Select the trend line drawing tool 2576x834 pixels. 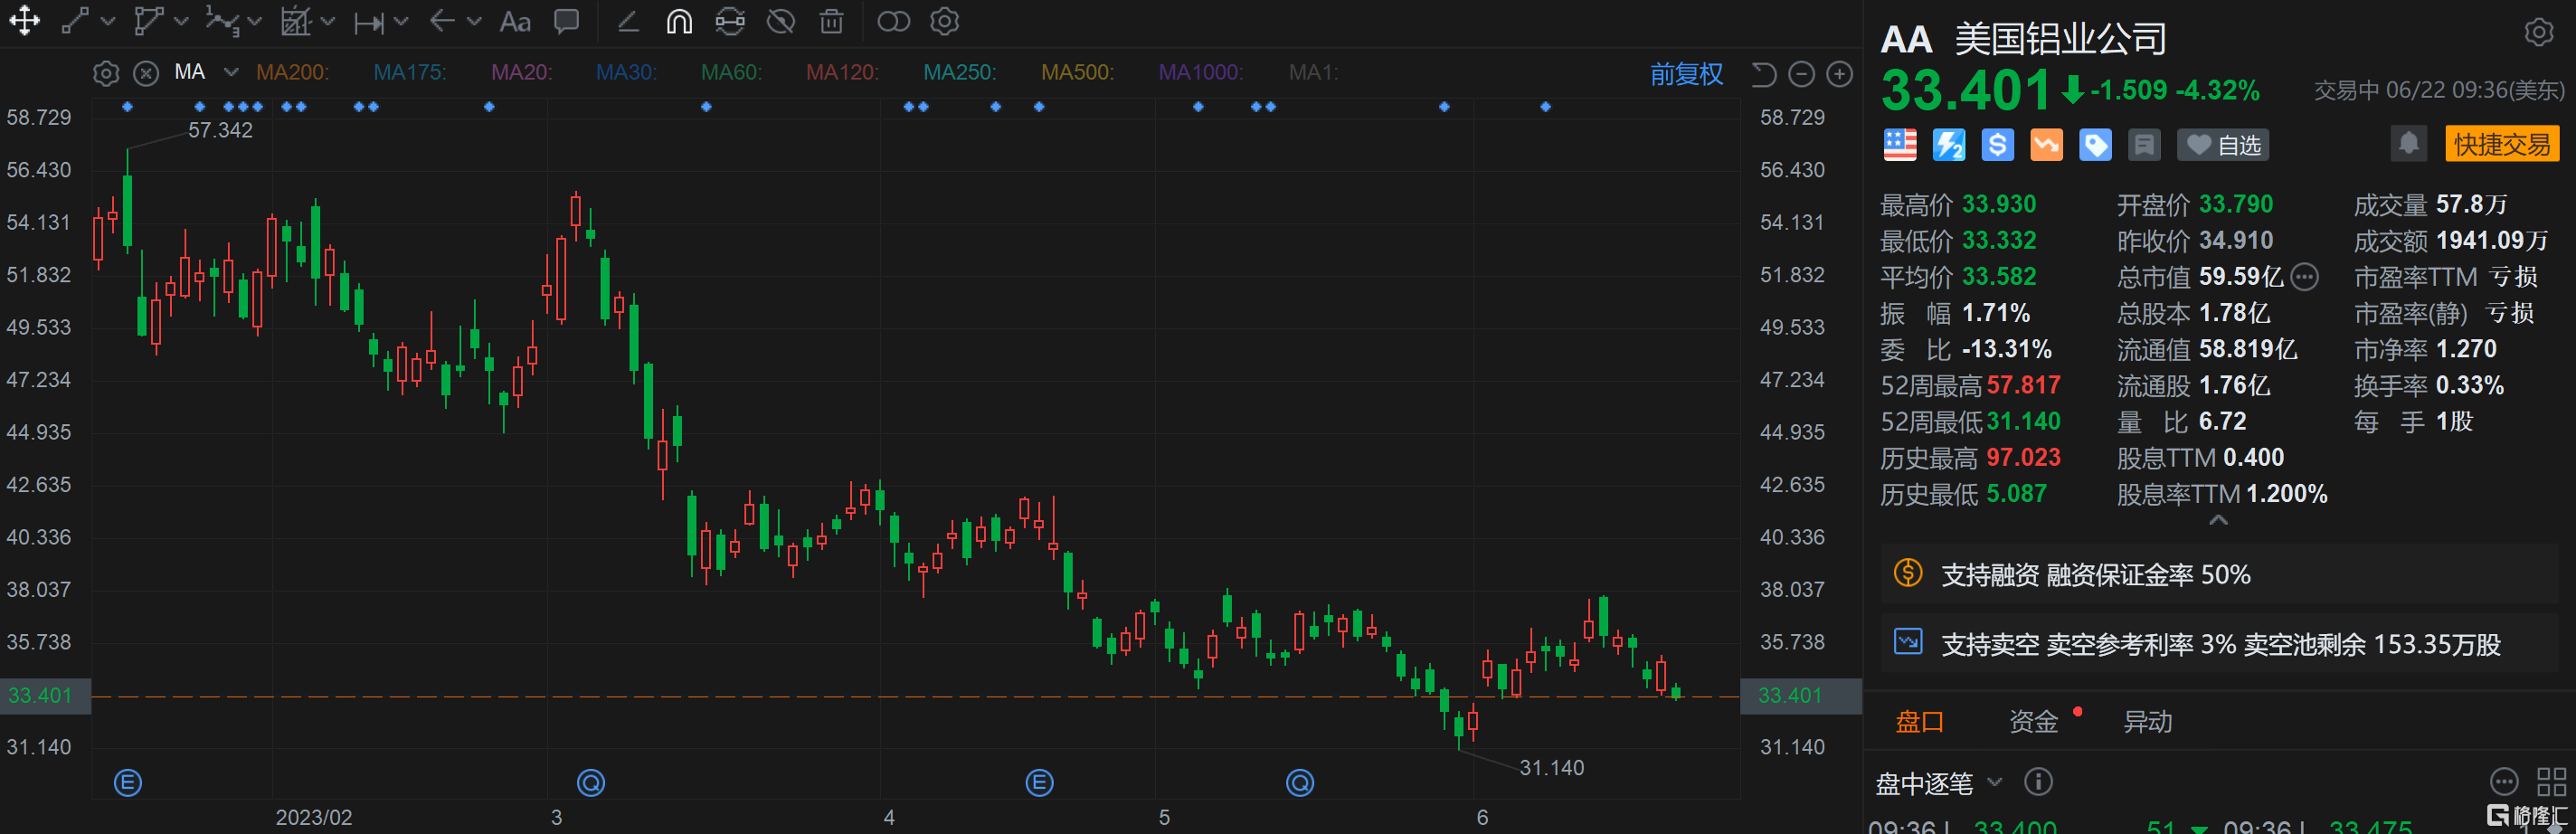click(76, 21)
